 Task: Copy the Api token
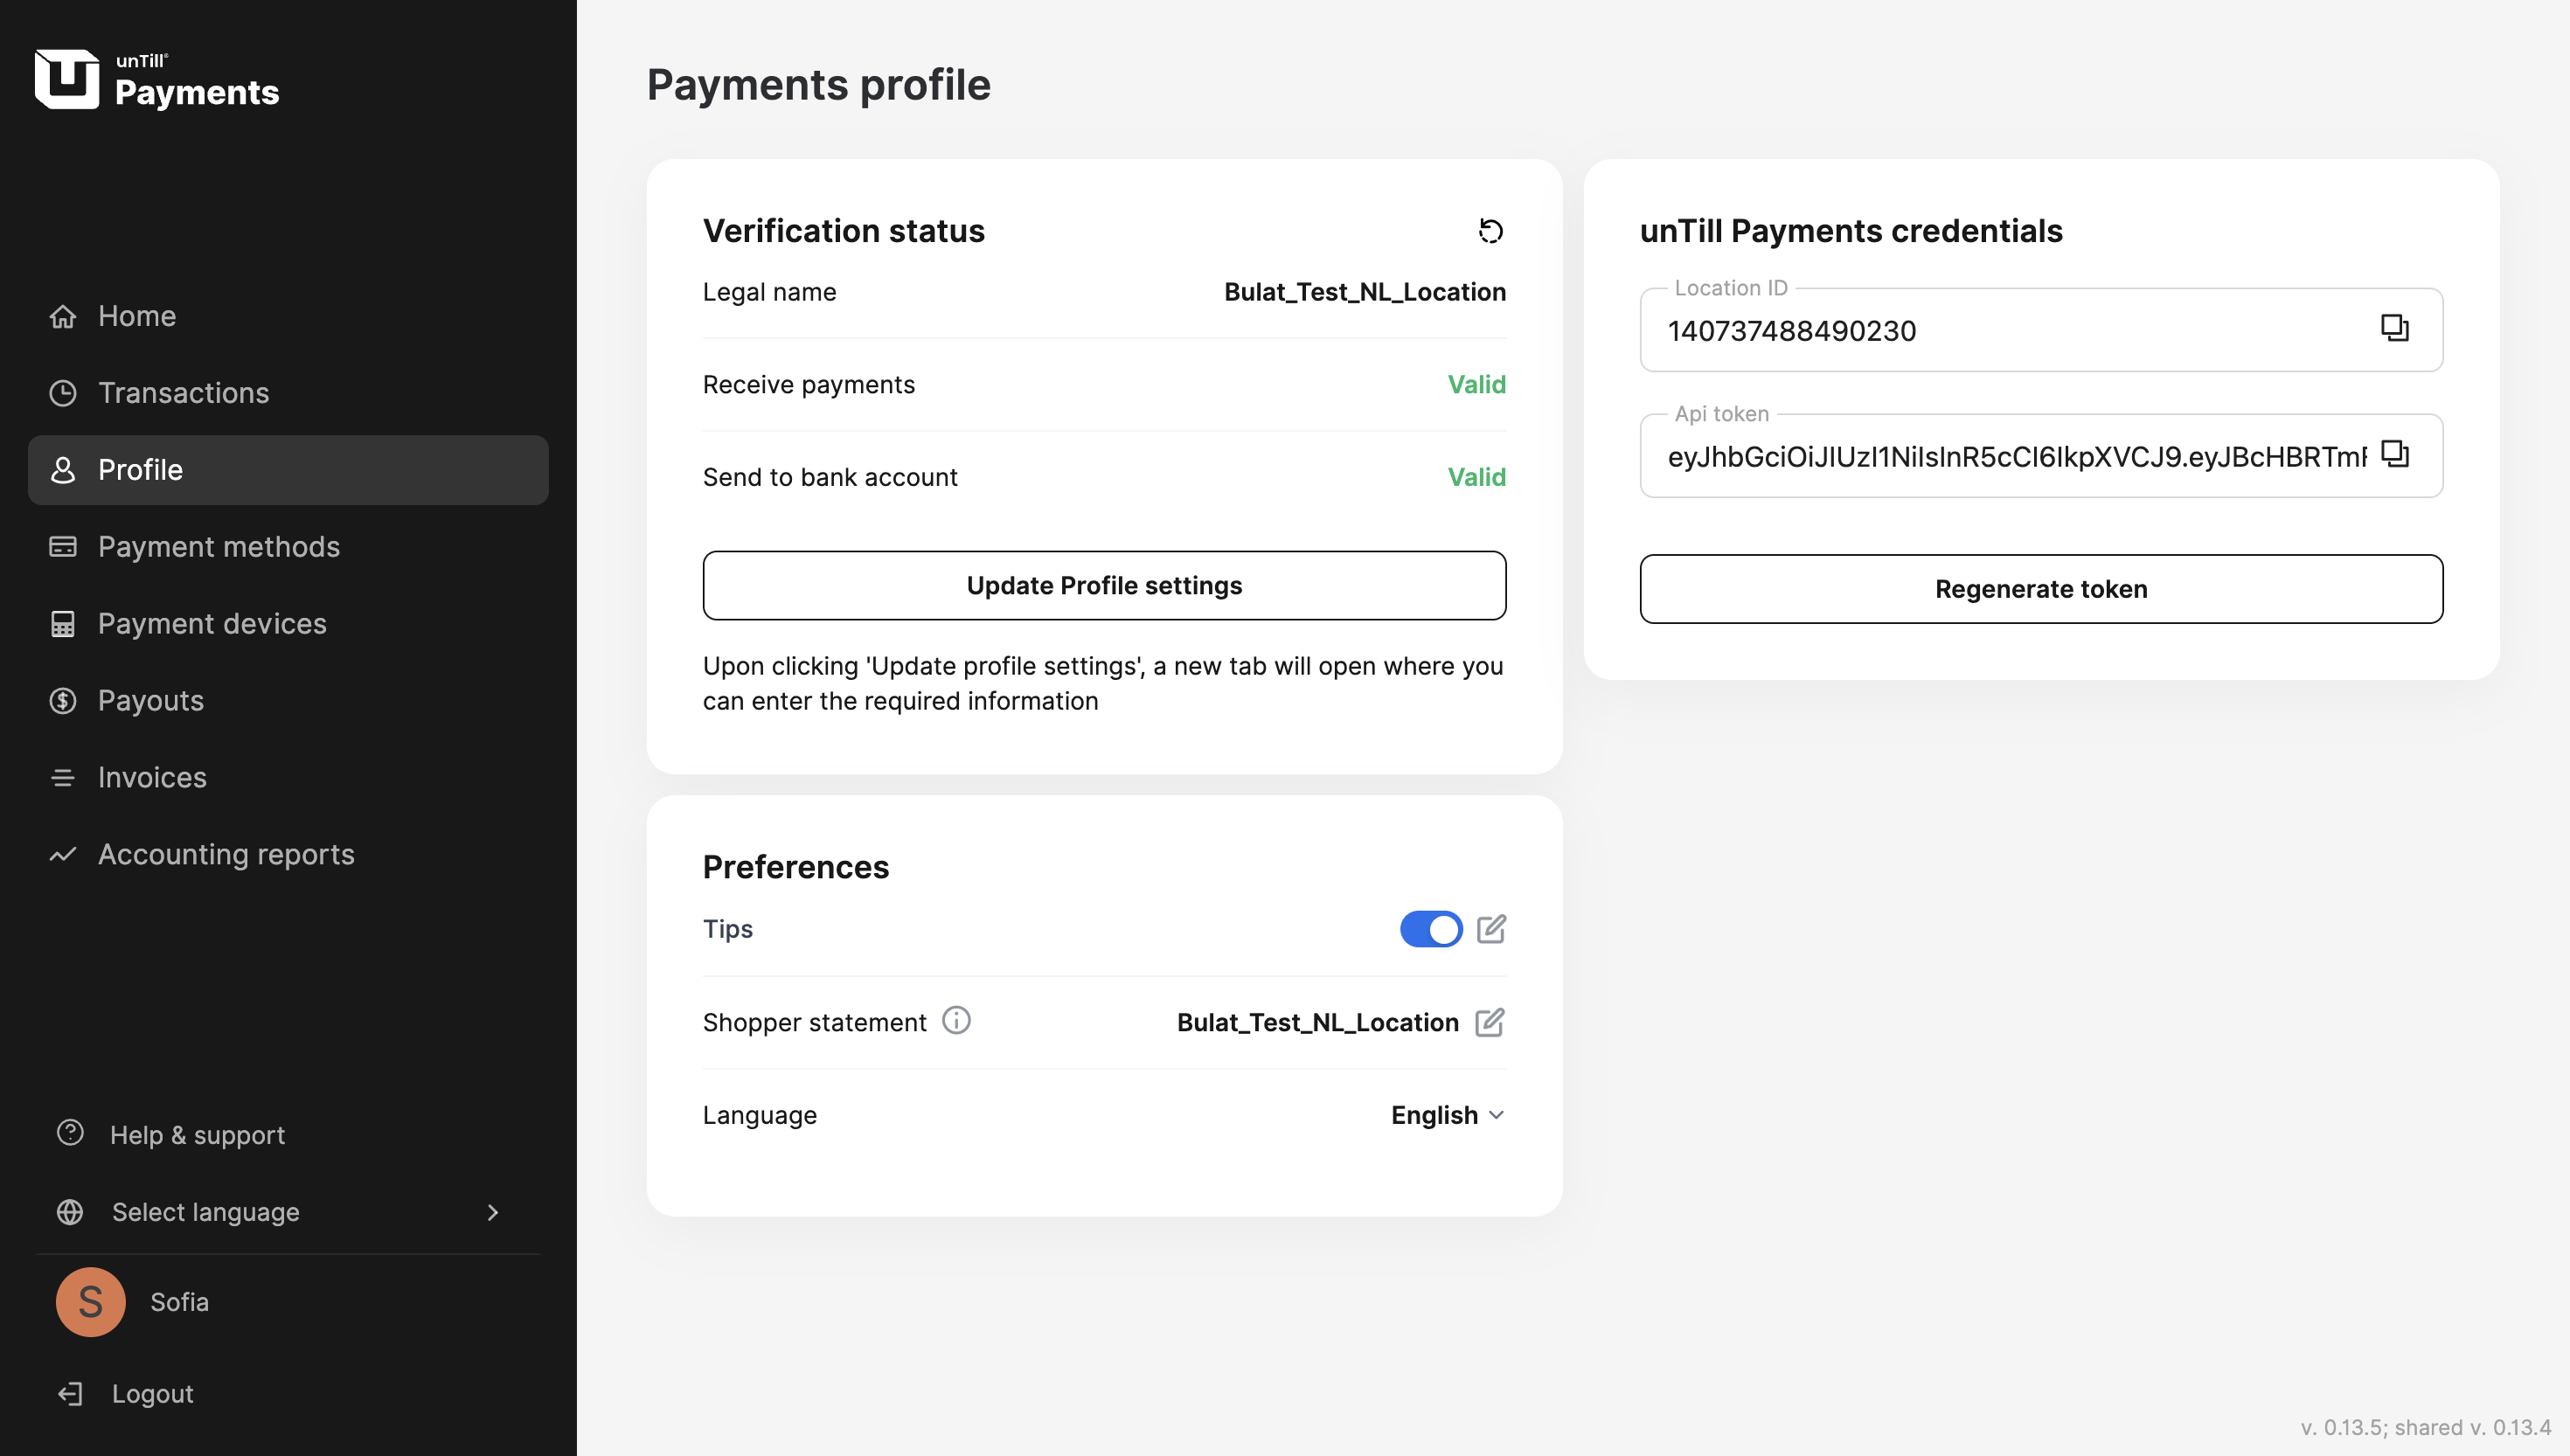(2394, 454)
